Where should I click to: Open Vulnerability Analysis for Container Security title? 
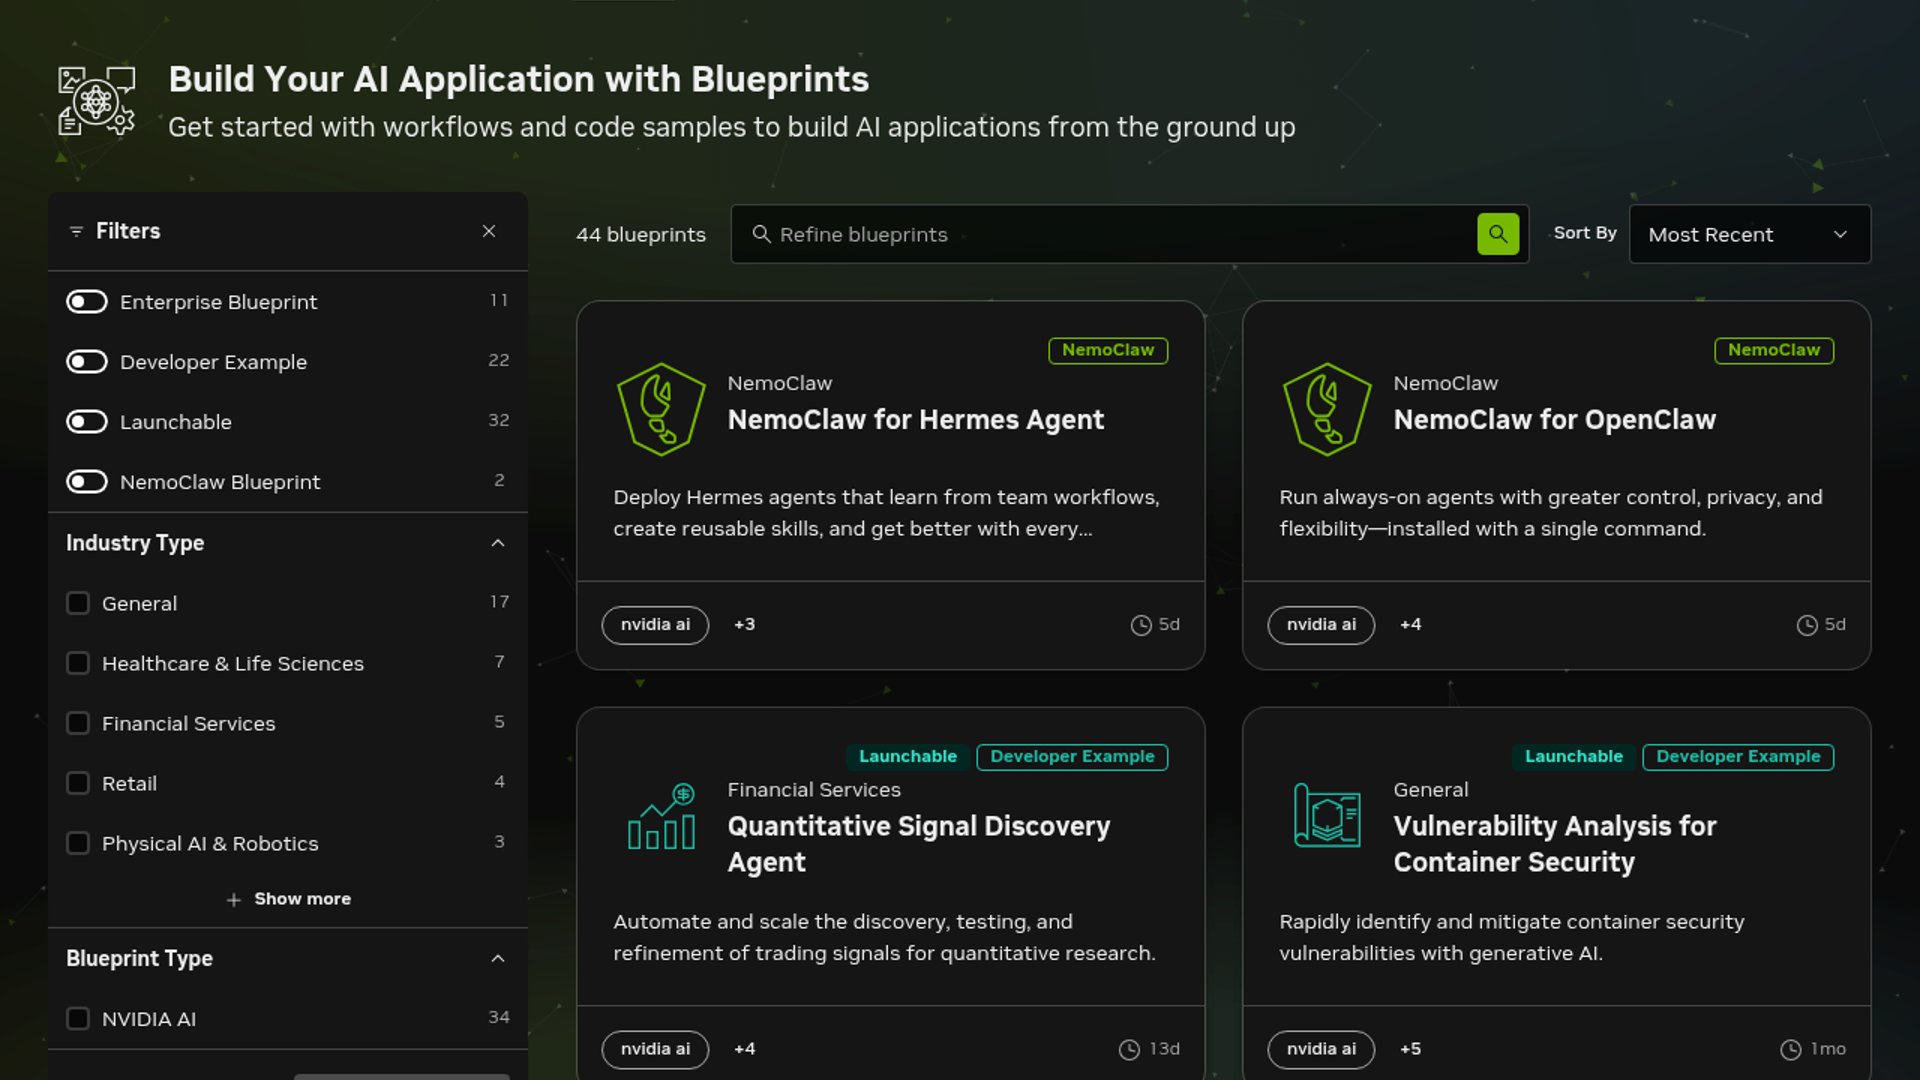[x=1555, y=844]
